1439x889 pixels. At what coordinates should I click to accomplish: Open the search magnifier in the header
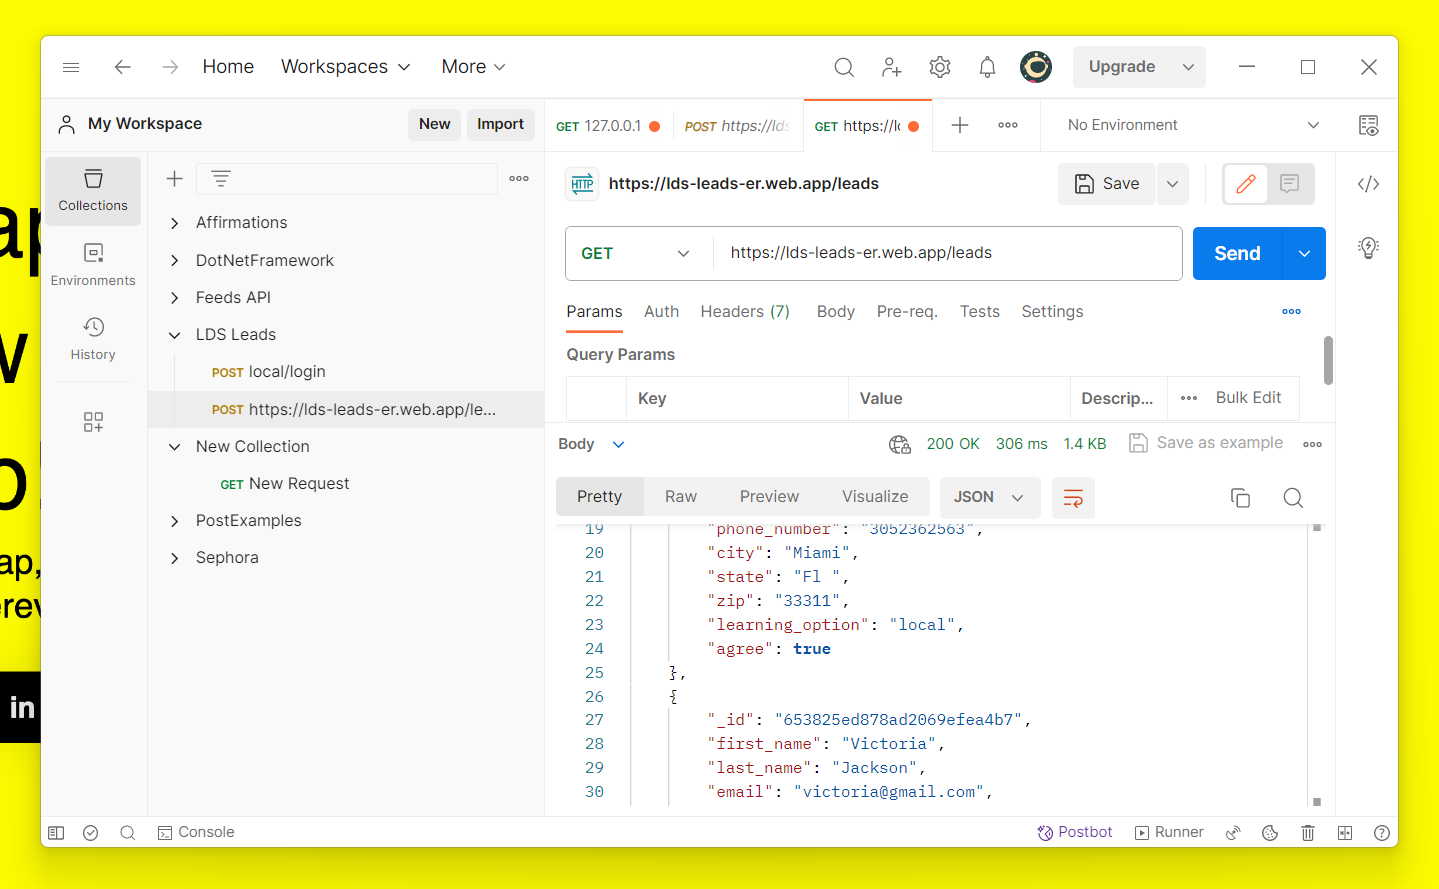[844, 67]
